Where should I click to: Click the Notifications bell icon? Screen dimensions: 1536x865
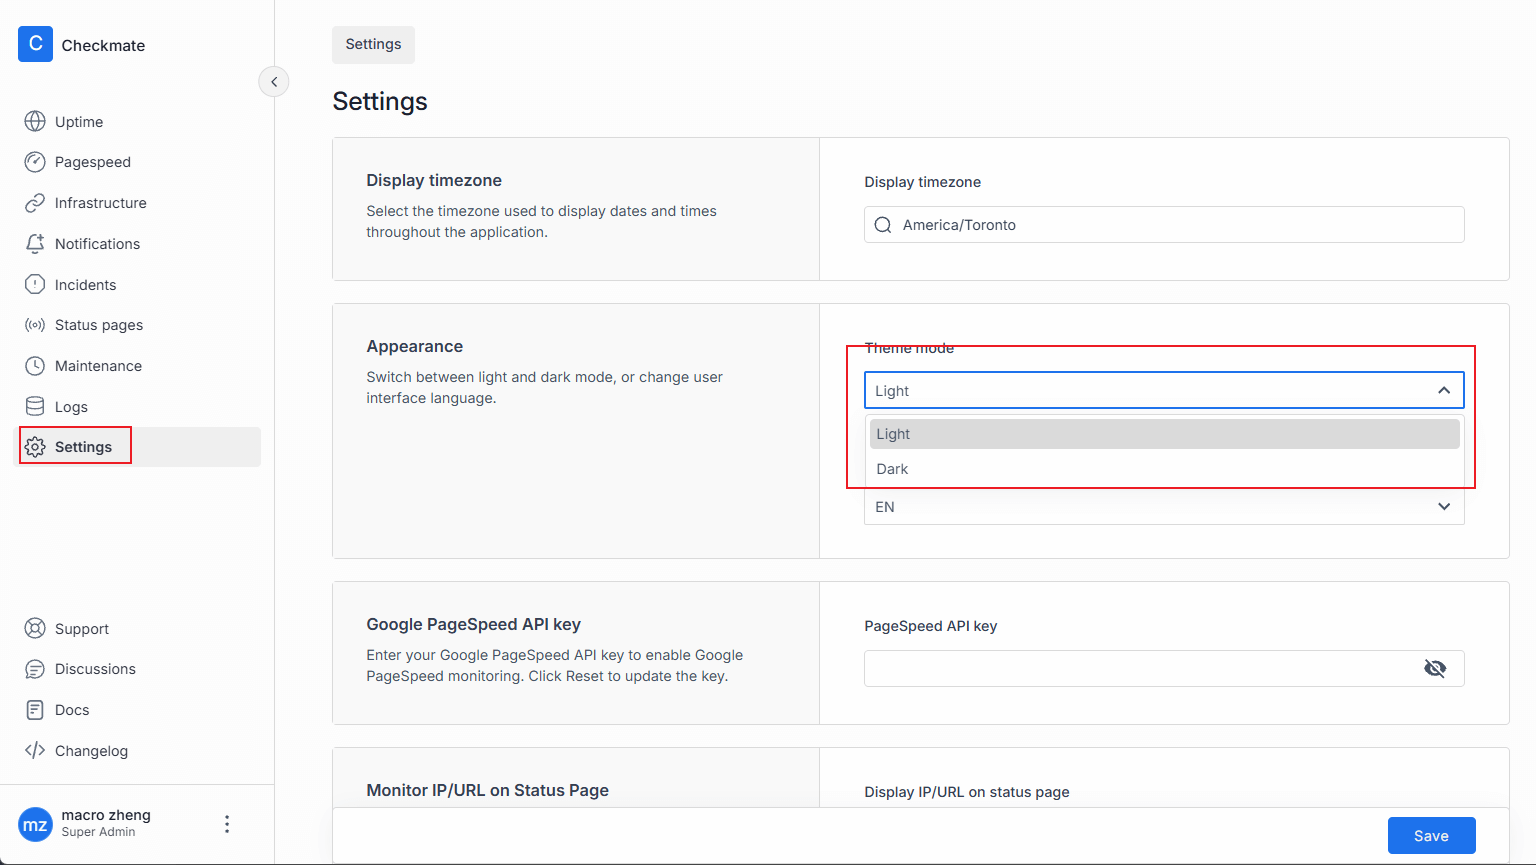[35, 244]
